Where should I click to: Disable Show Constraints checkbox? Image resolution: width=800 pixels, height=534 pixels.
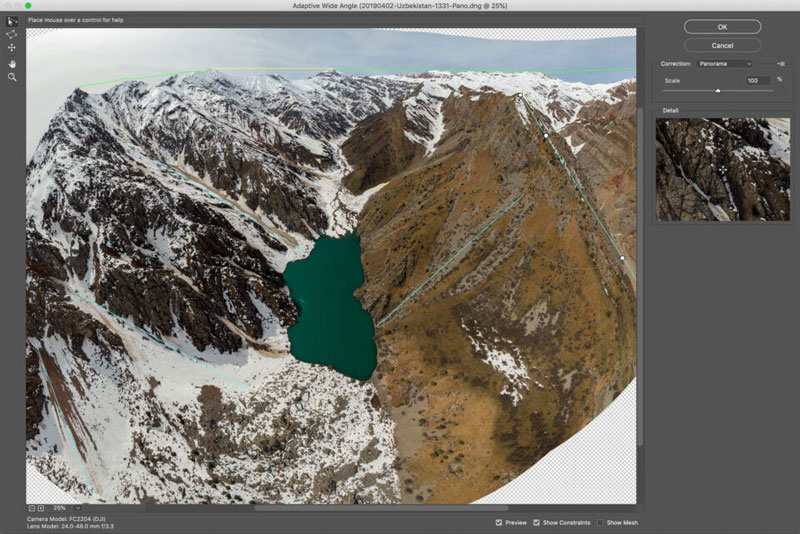[x=538, y=522]
